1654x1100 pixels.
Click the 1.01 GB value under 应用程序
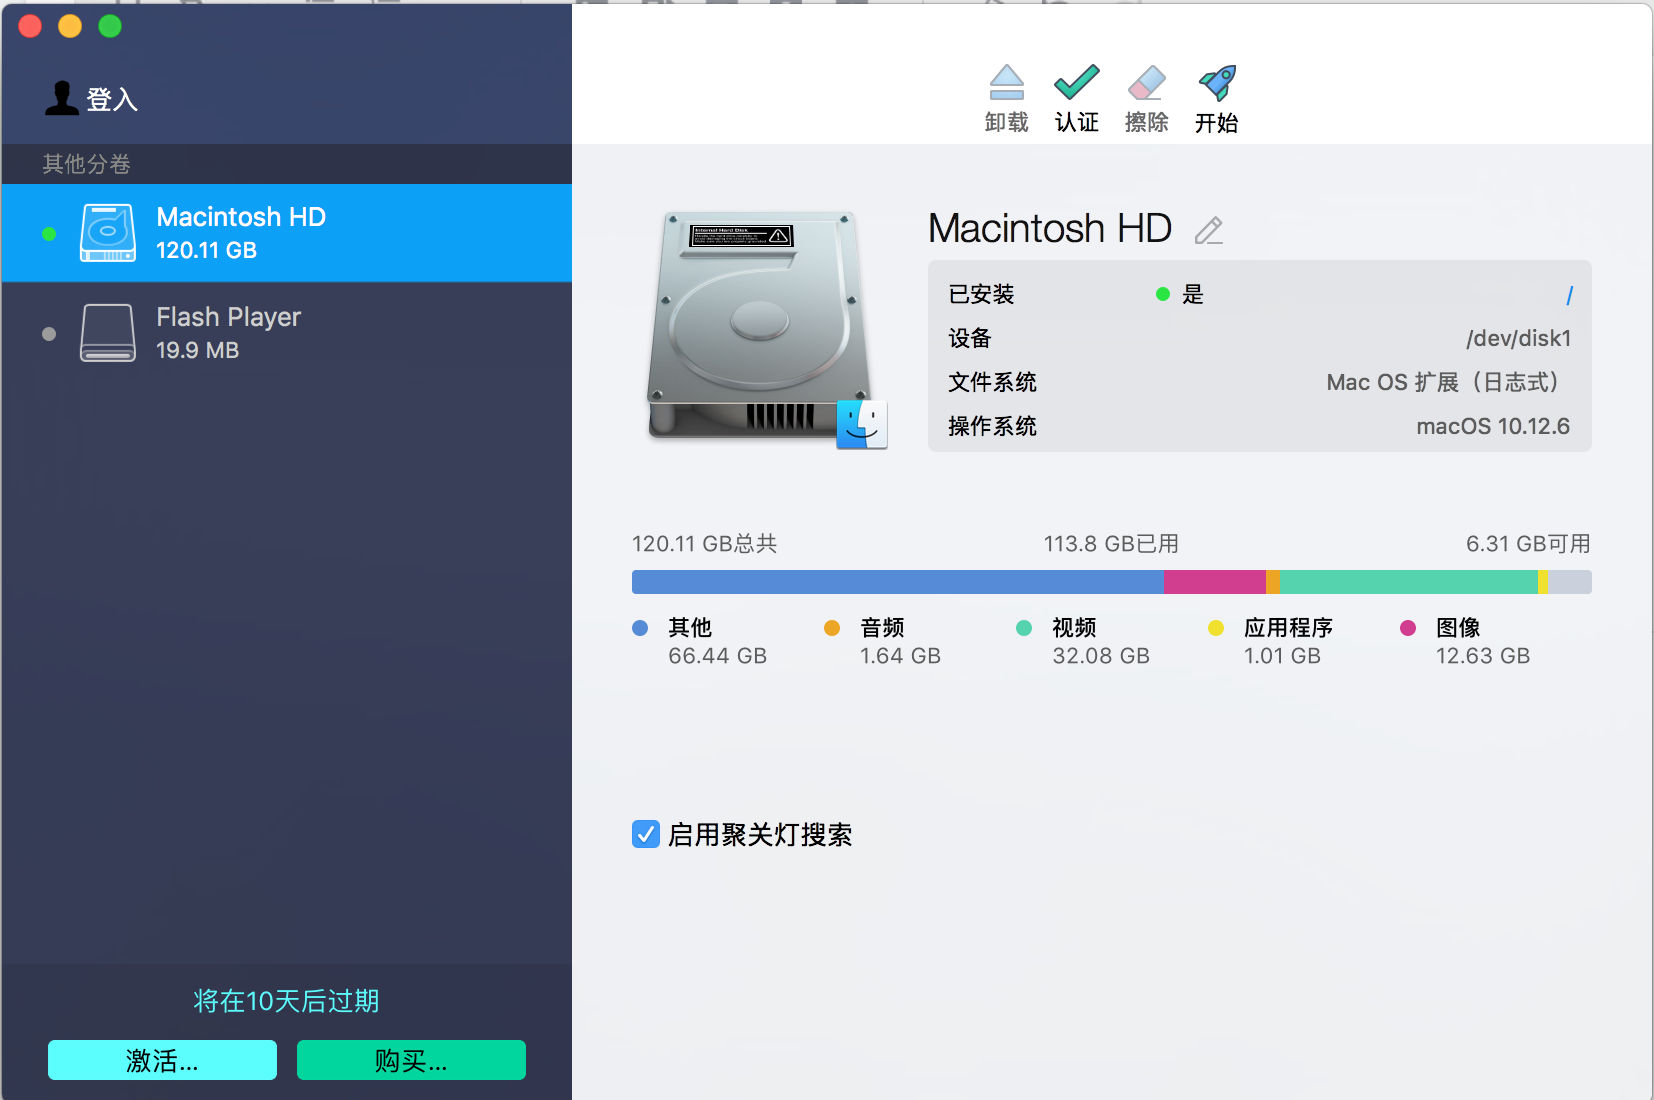click(1282, 656)
